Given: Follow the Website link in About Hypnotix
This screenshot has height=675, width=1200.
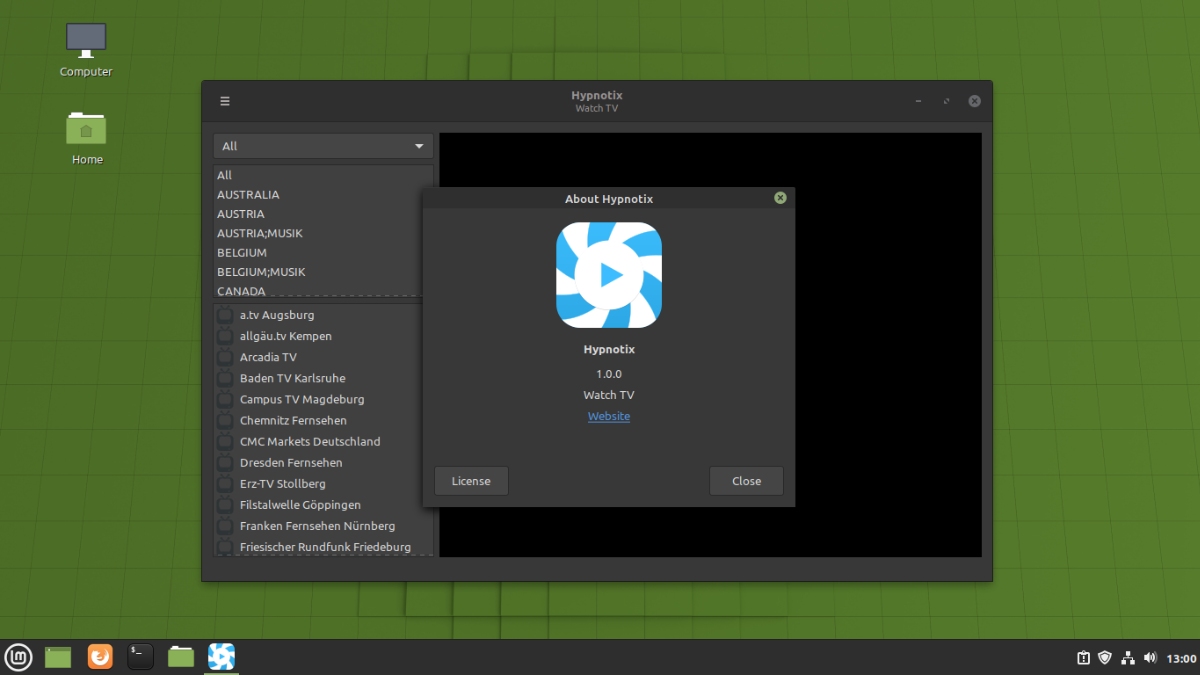Looking at the screenshot, I should [x=608, y=416].
